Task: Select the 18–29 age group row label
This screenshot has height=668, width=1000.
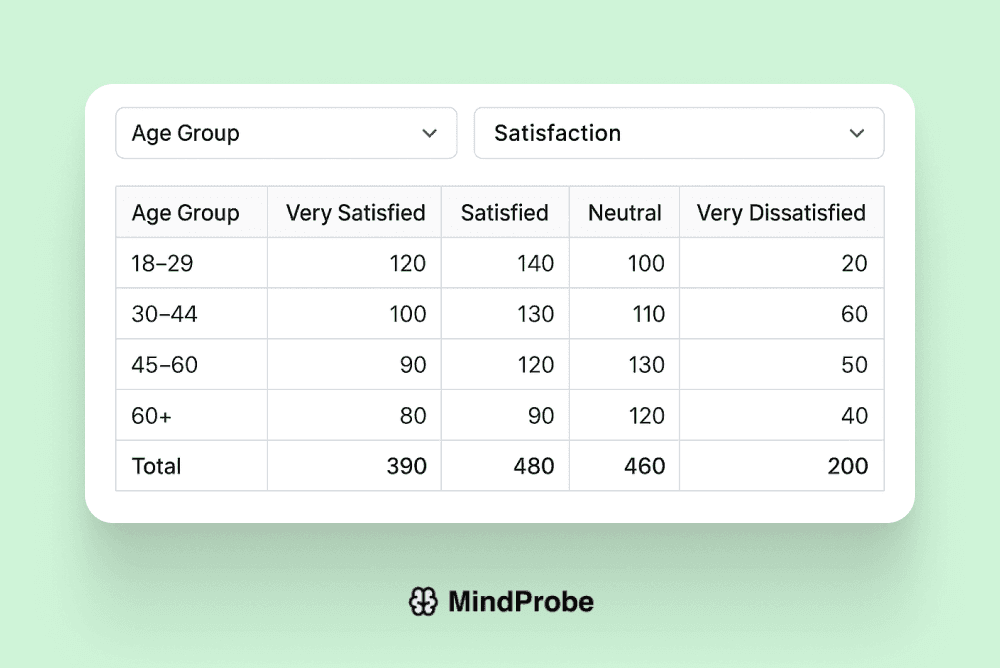Action: (158, 263)
